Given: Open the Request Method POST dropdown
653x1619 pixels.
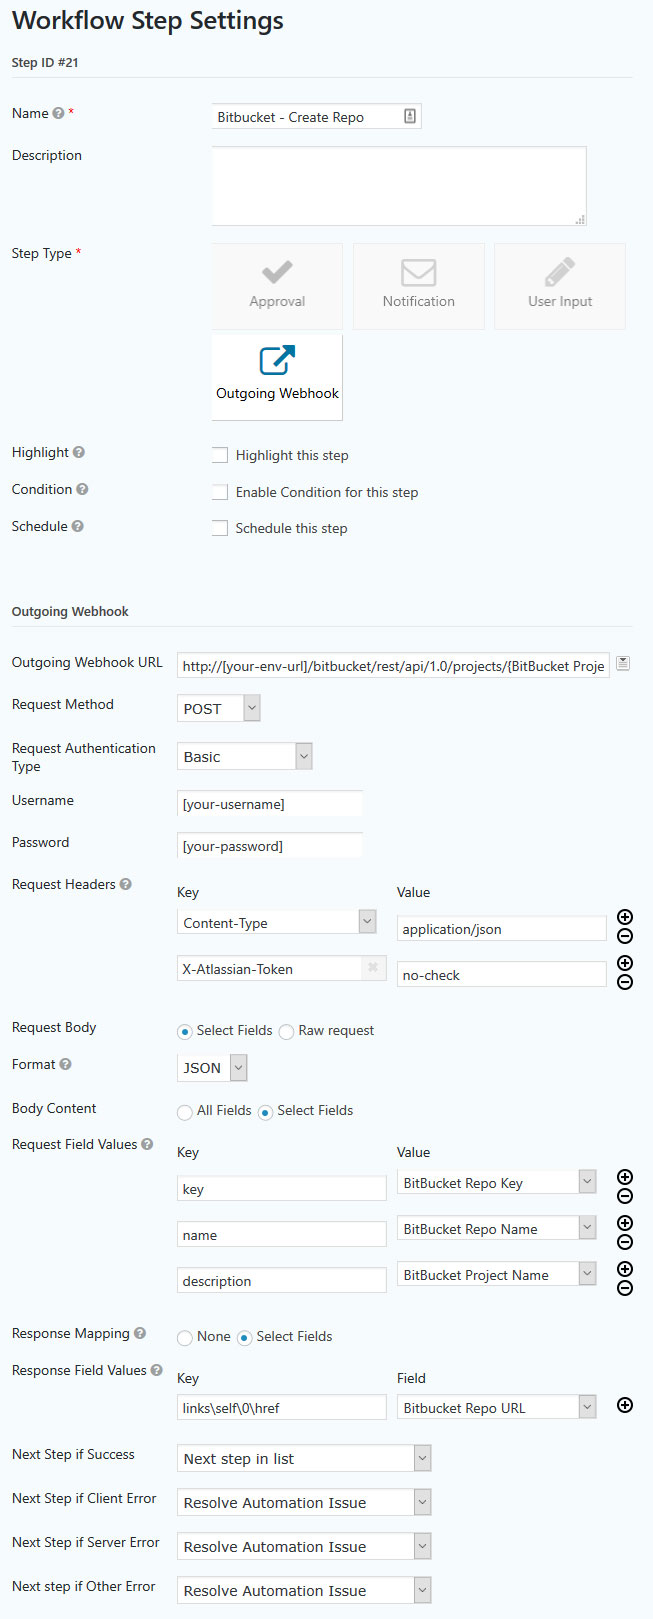Looking at the screenshot, I should [x=219, y=708].
